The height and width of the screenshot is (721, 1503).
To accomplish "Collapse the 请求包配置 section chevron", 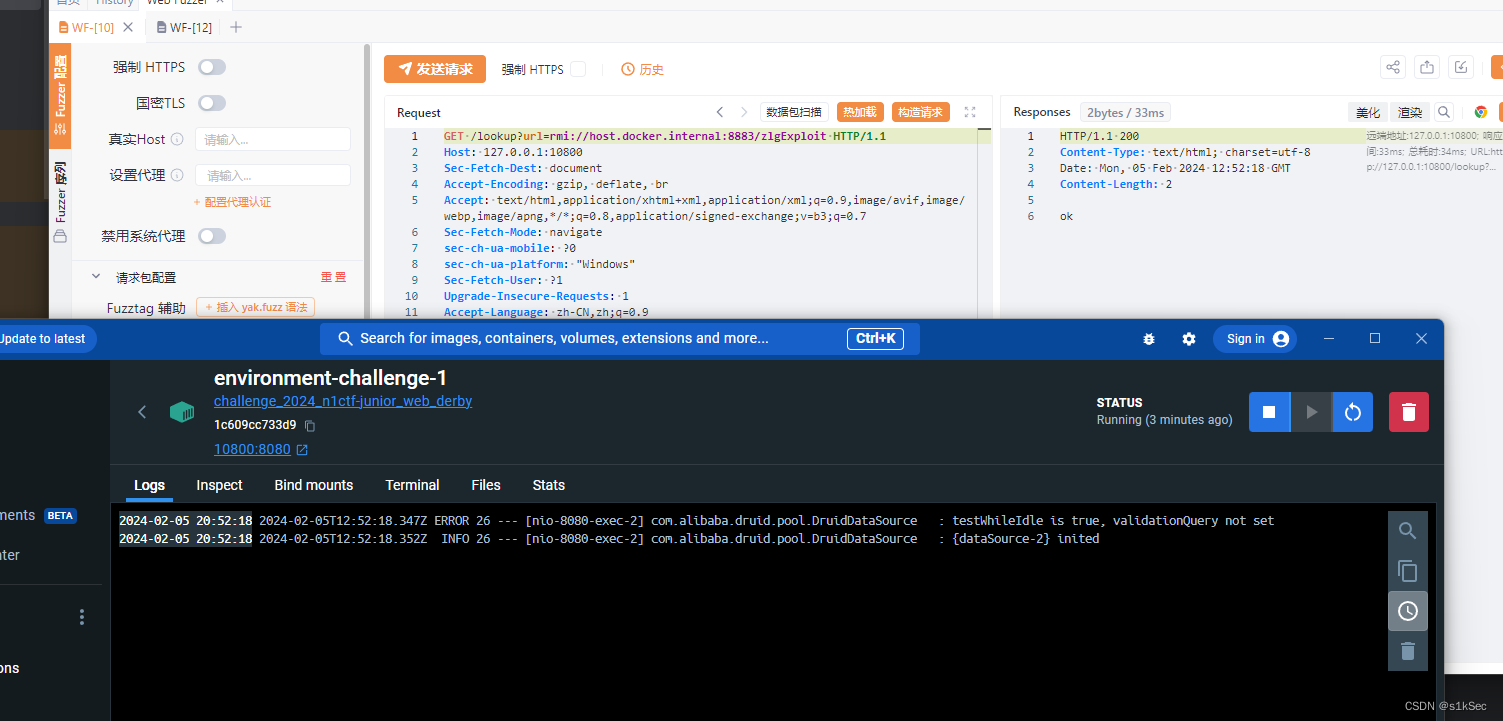I will (x=96, y=277).
